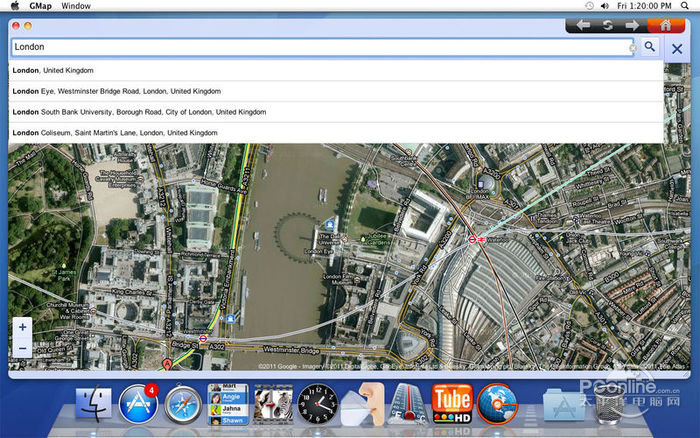Open App Store in the dock
This screenshot has width=700, height=438.
138,404
